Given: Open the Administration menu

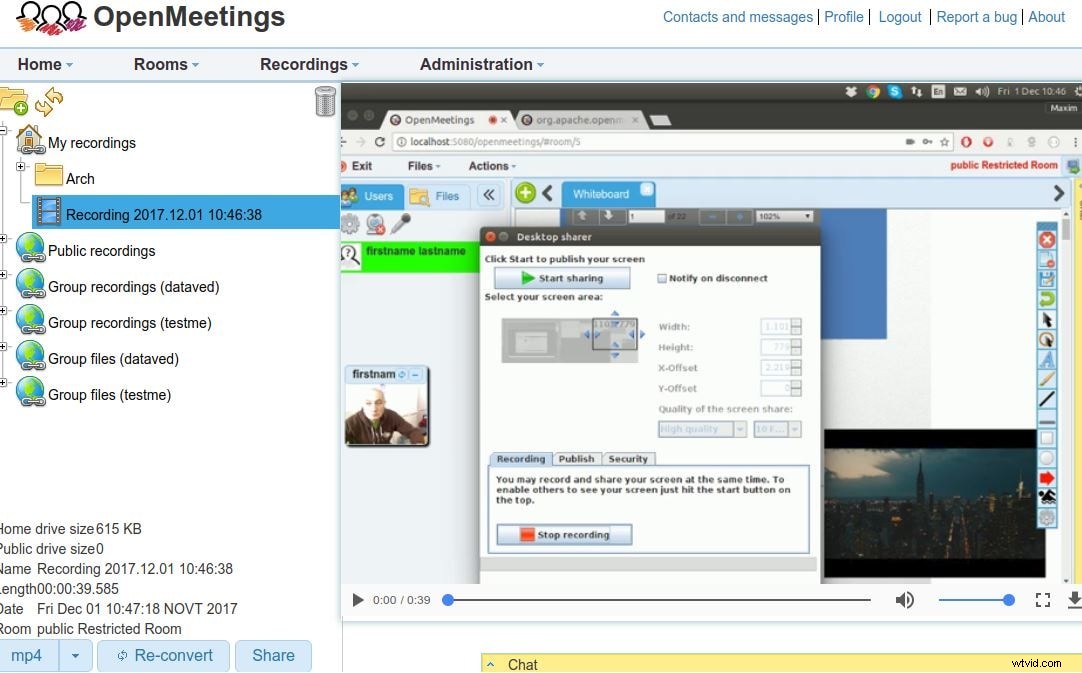Looking at the screenshot, I should pyautogui.click(x=477, y=63).
